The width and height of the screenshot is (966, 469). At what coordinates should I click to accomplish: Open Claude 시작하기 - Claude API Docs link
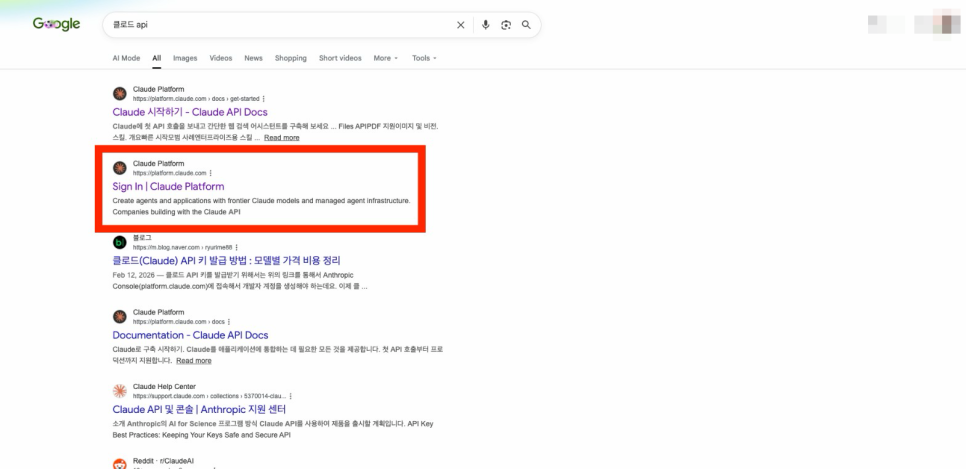point(190,112)
